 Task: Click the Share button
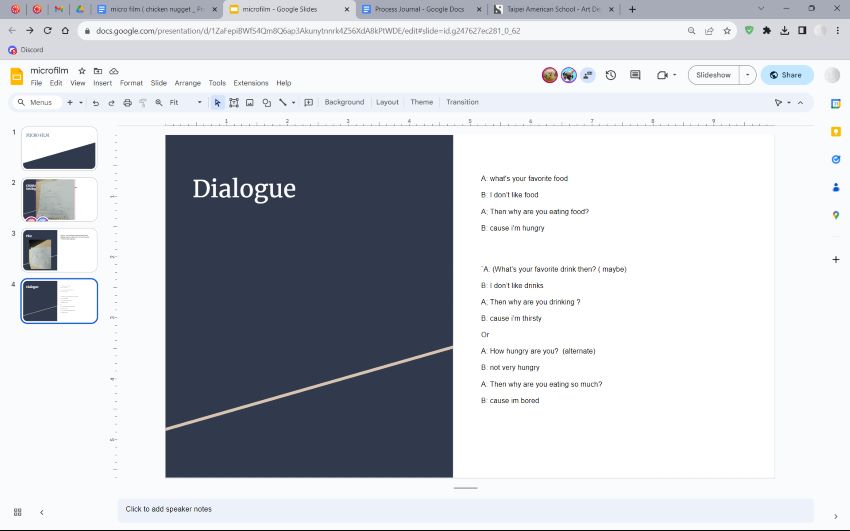point(786,75)
